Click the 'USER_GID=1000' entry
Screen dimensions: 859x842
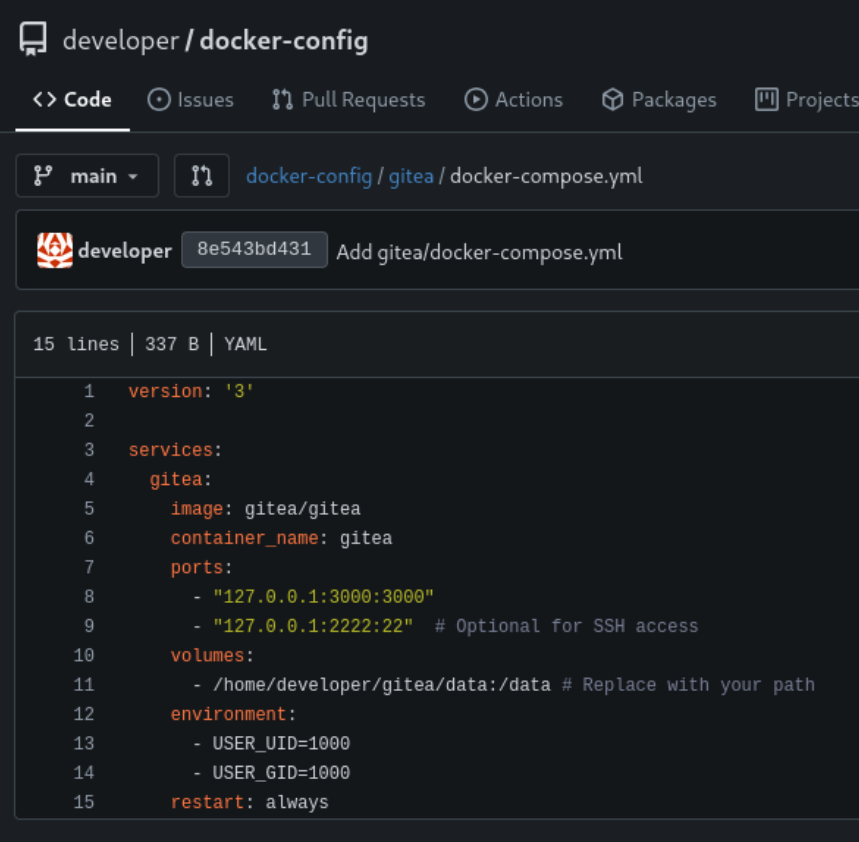tap(281, 773)
